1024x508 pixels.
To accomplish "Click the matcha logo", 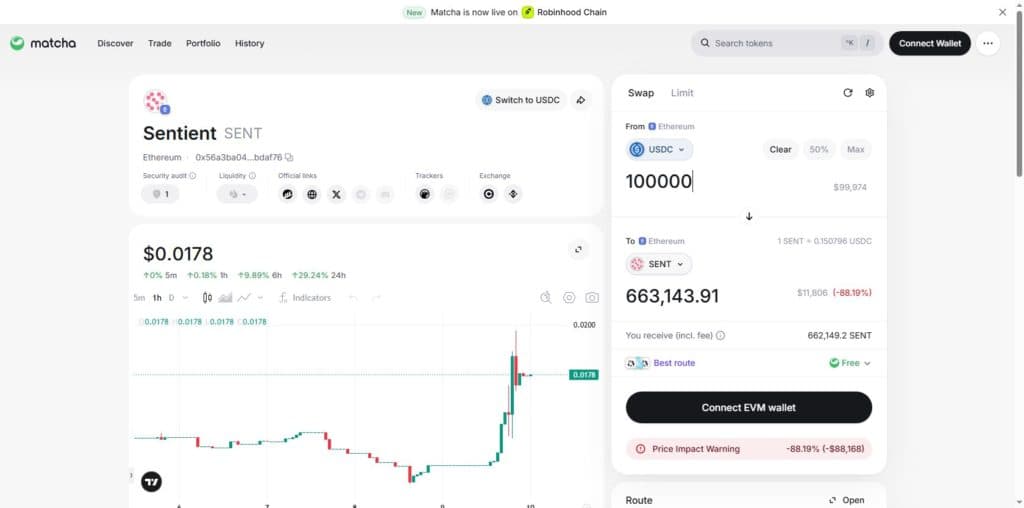I will tap(43, 43).
